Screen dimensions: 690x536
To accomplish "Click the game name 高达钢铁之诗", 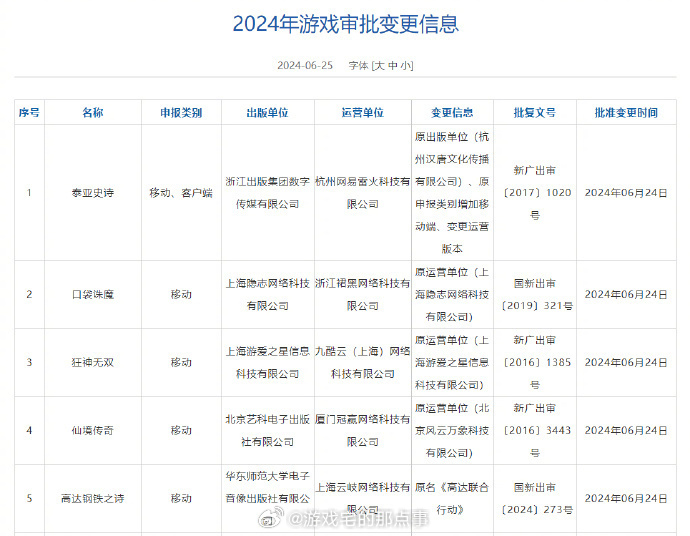I will point(93,499).
